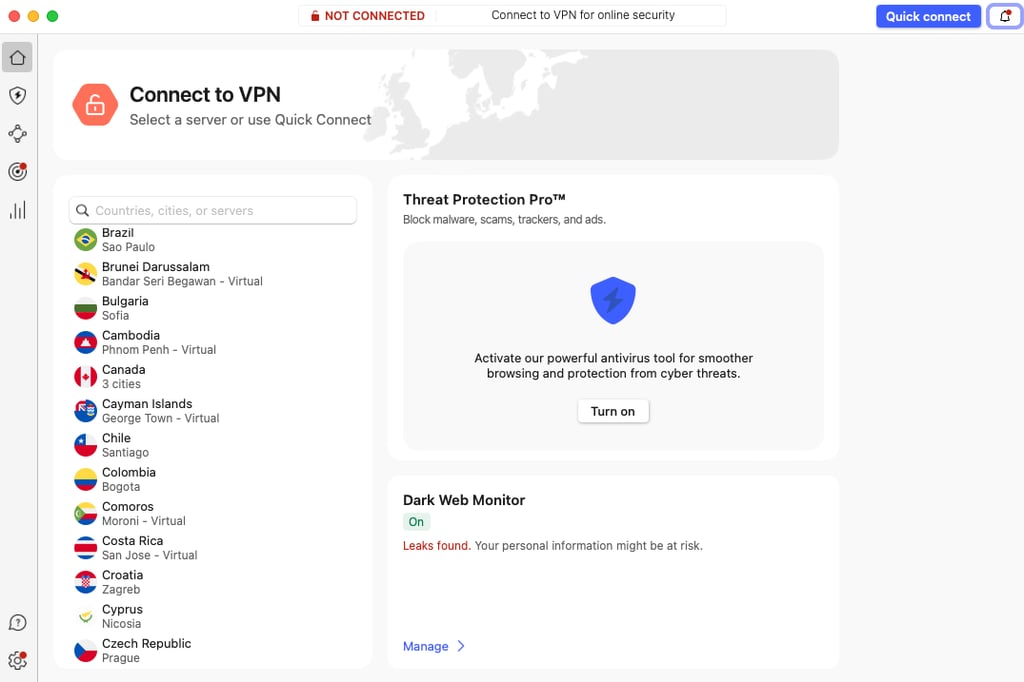Click the Dark Web Monitor heading

tap(464, 500)
